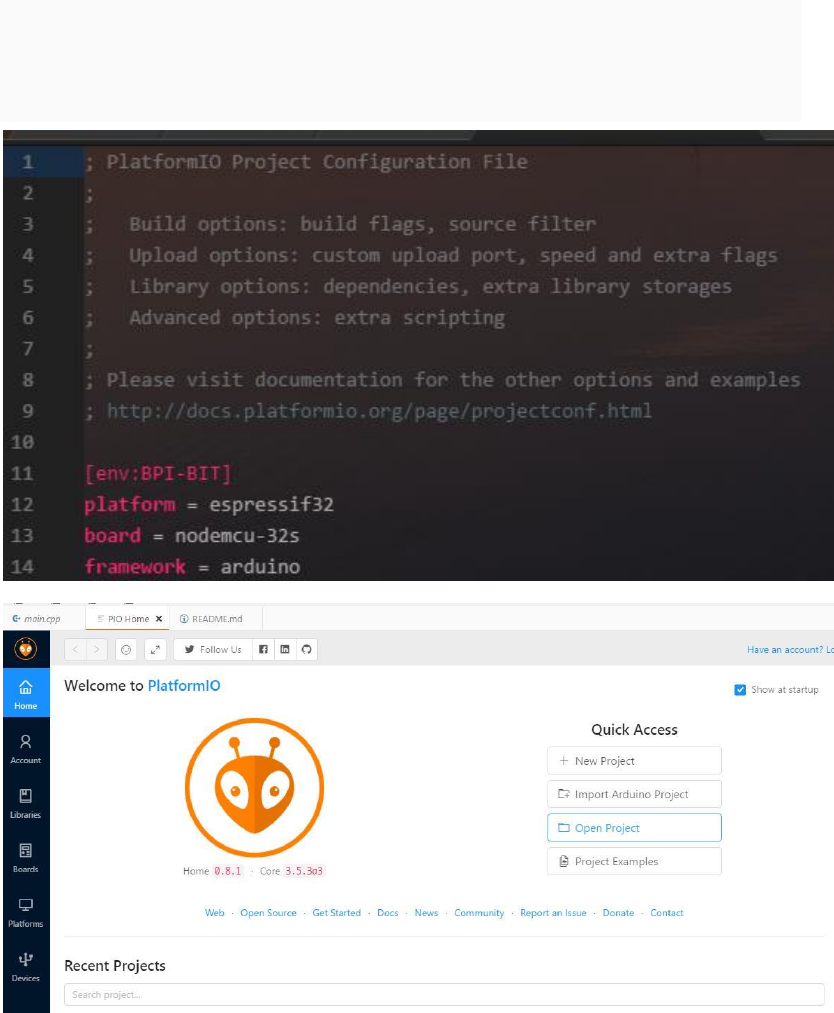
Task: Open the GitHub icon link
Action: pyautogui.click(x=306, y=649)
